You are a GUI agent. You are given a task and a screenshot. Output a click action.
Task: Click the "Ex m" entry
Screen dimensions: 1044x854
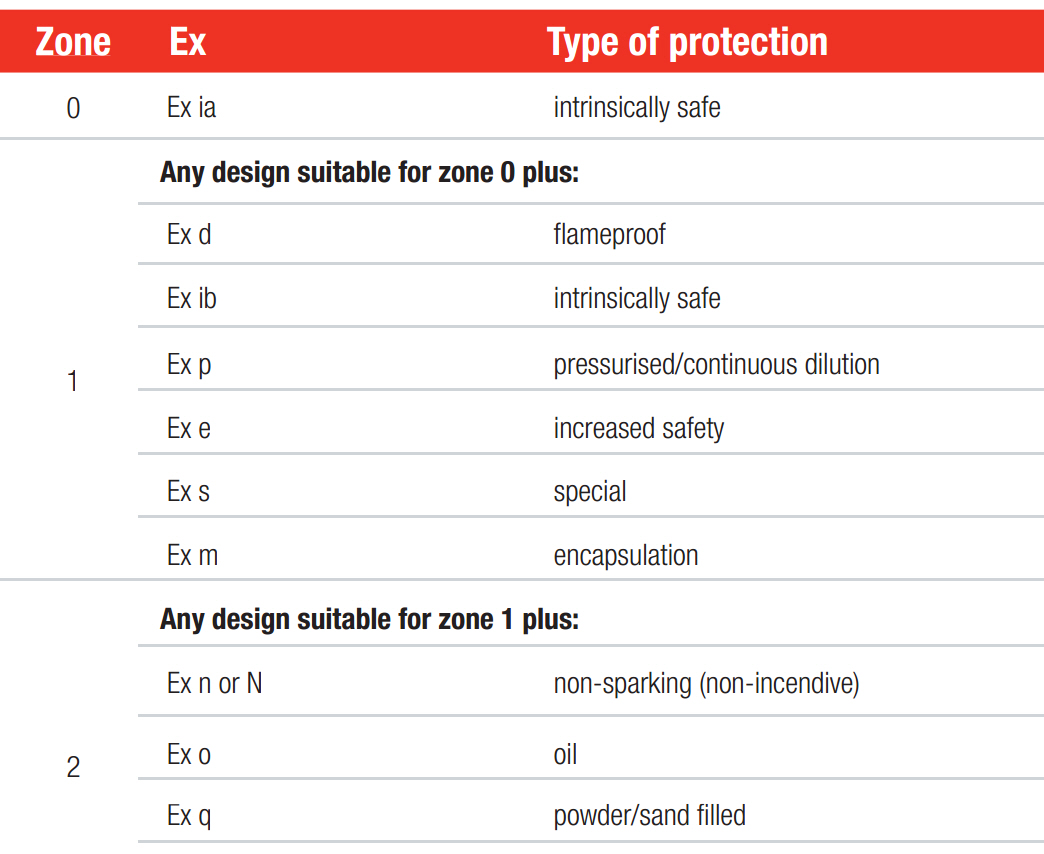(193, 556)
